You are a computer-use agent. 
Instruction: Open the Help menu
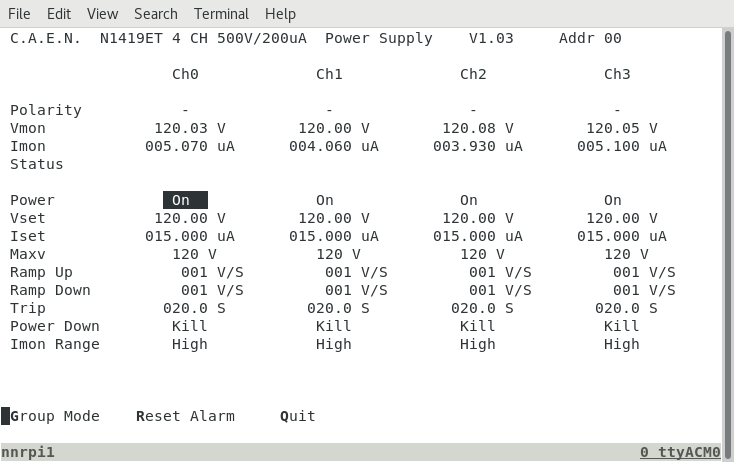280,14
